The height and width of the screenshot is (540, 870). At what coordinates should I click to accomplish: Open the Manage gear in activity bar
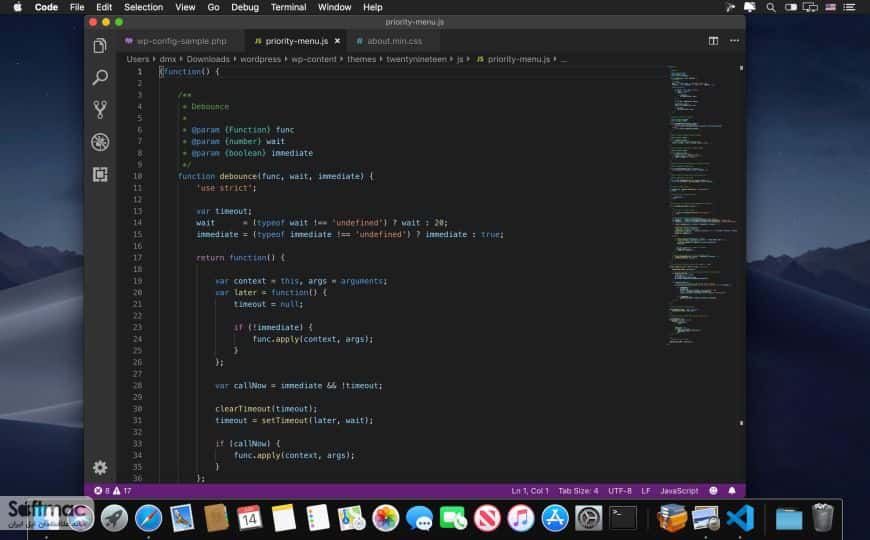(100, 467)
